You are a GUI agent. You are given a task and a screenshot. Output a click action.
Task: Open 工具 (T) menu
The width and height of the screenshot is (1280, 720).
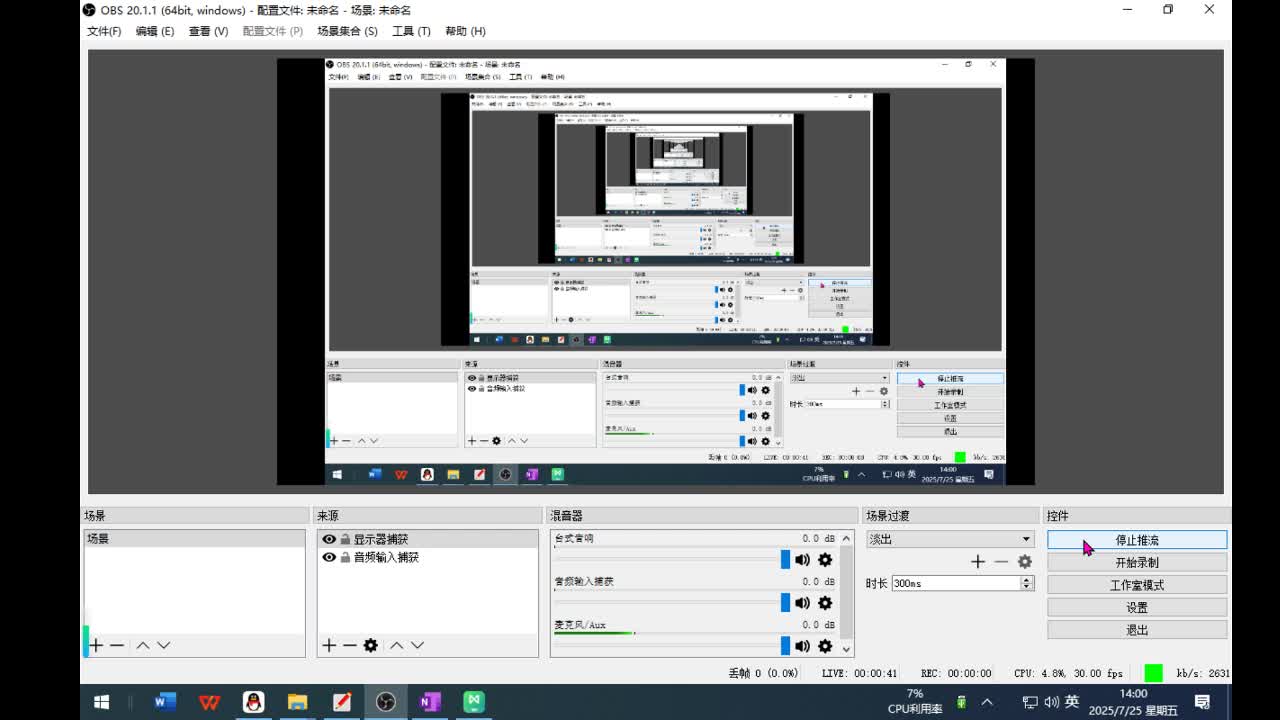(x=411, y=31)
